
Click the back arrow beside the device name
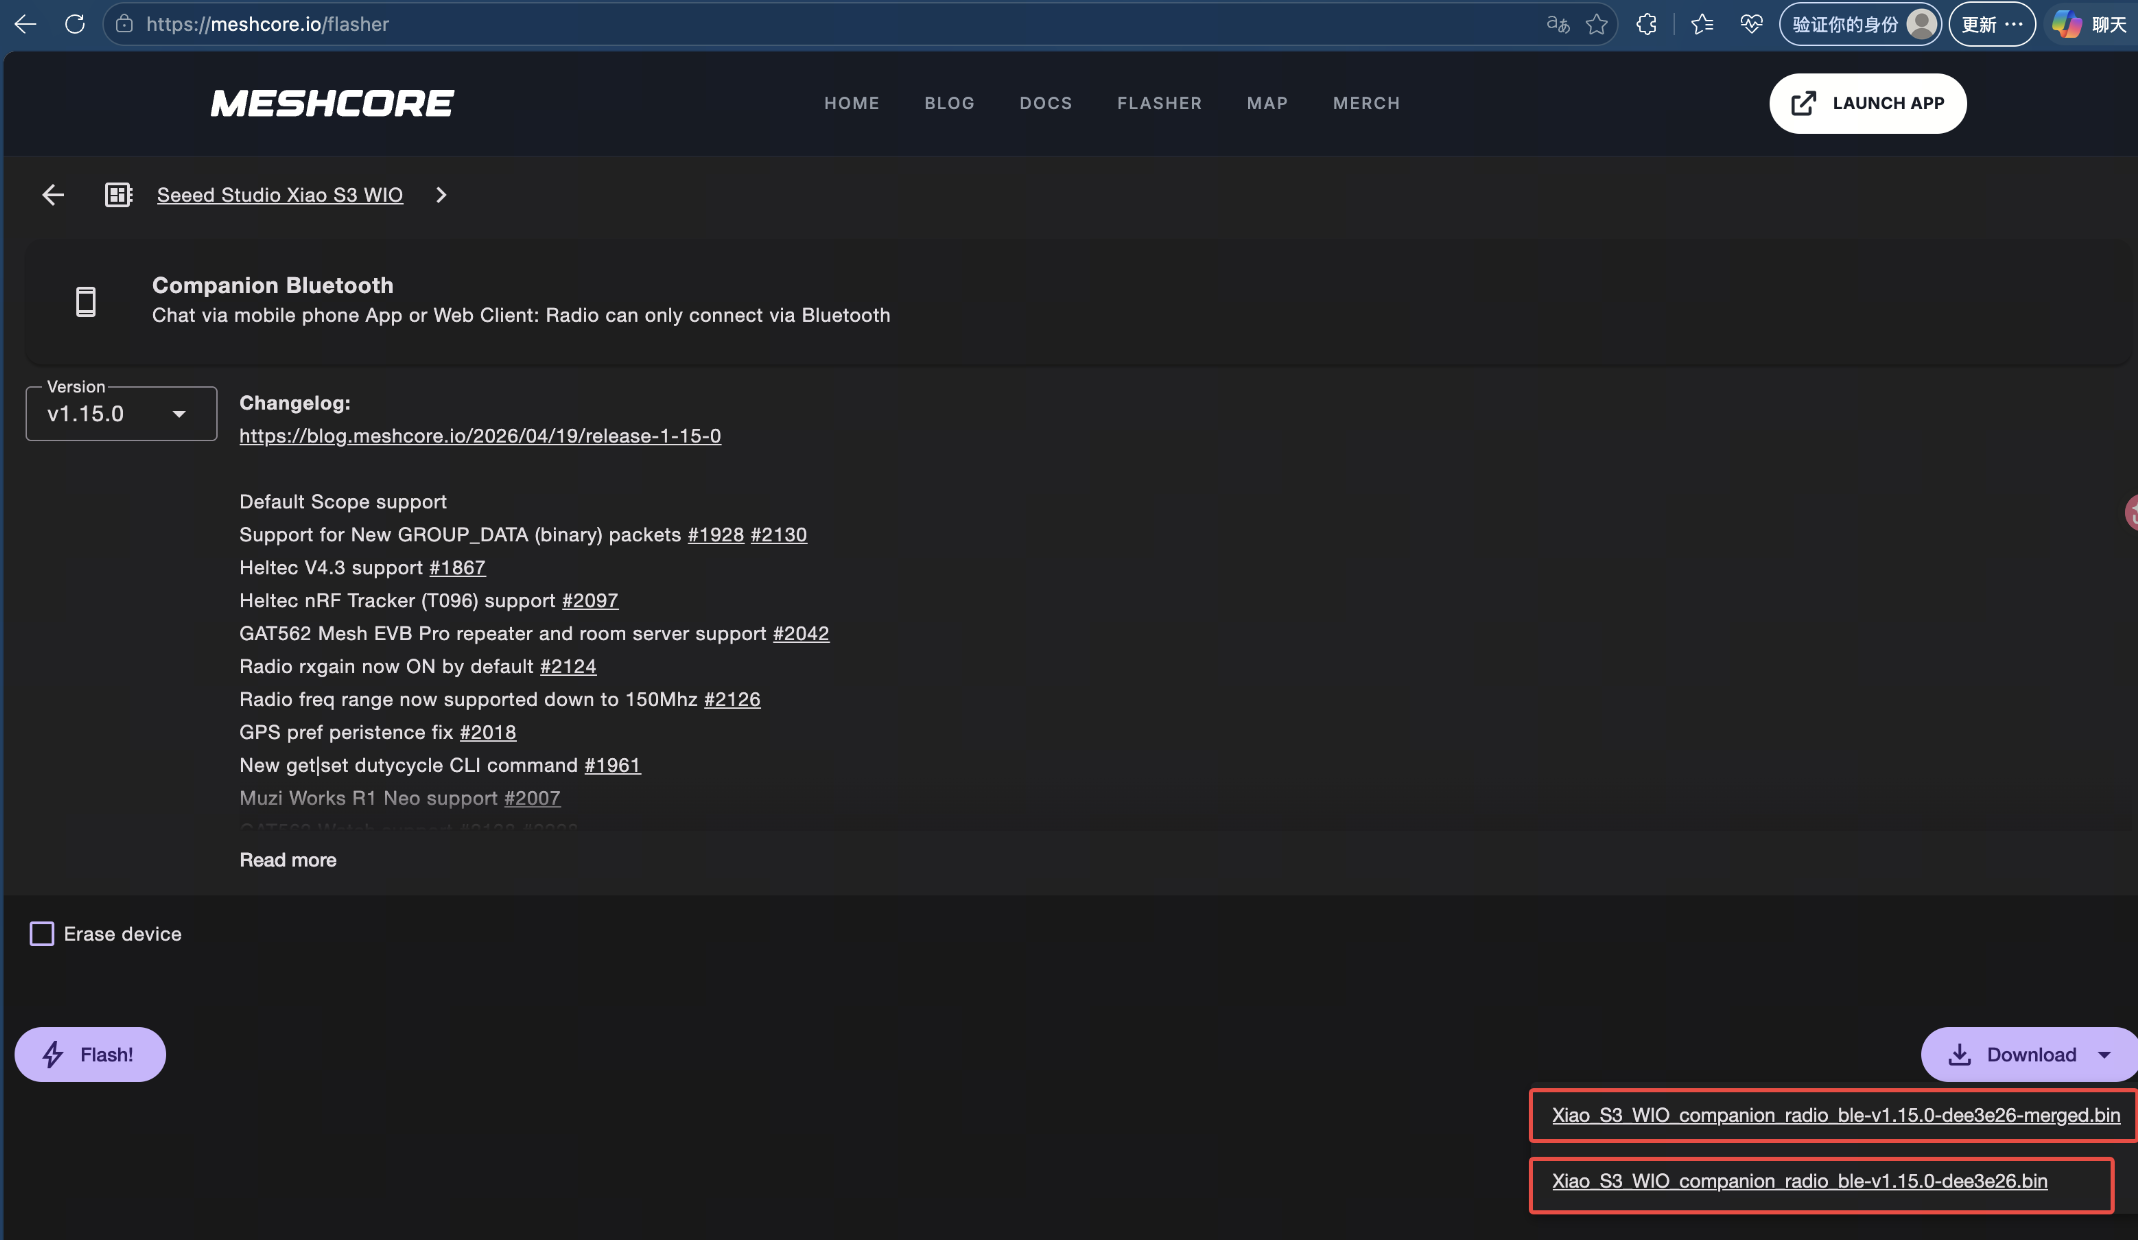tap(53, 195)
